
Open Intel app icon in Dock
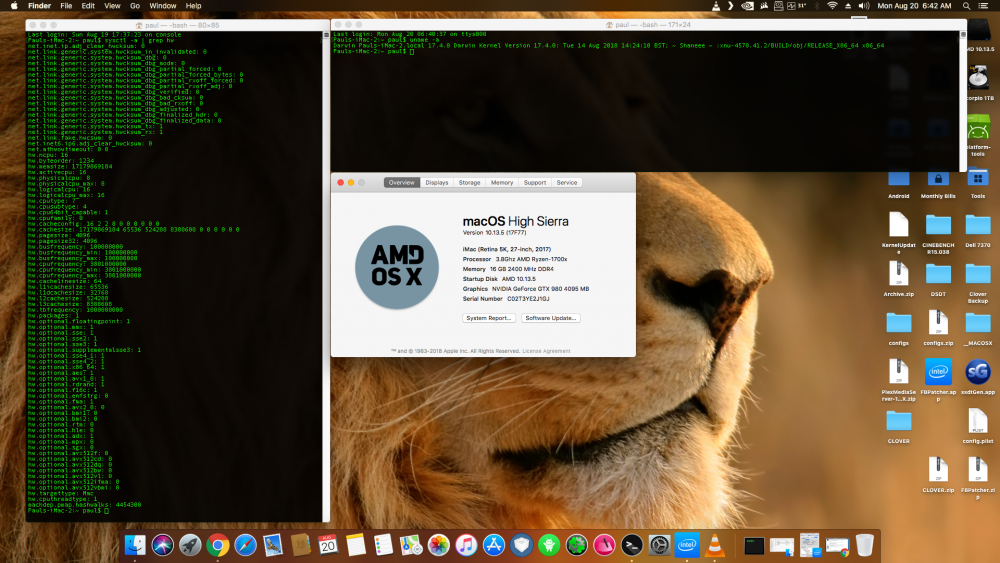[x=687, y=545]
